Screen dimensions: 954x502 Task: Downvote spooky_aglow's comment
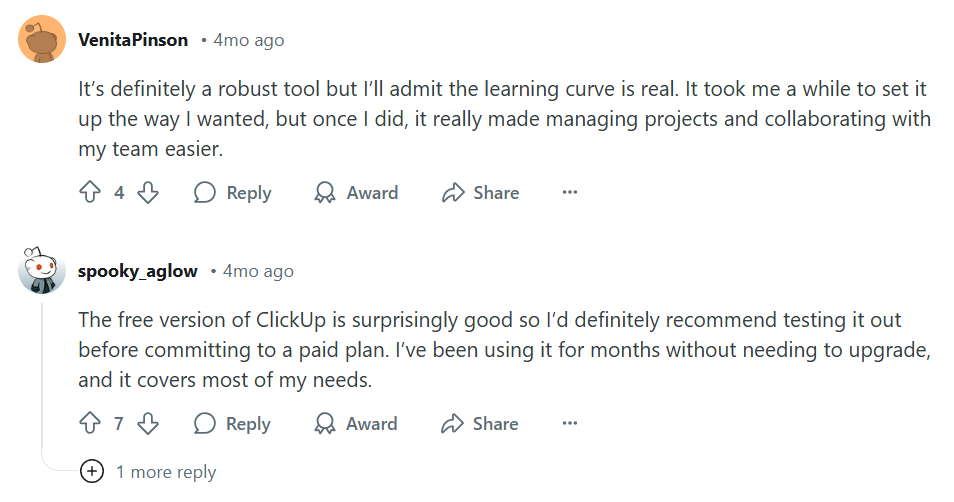[148, 424]
